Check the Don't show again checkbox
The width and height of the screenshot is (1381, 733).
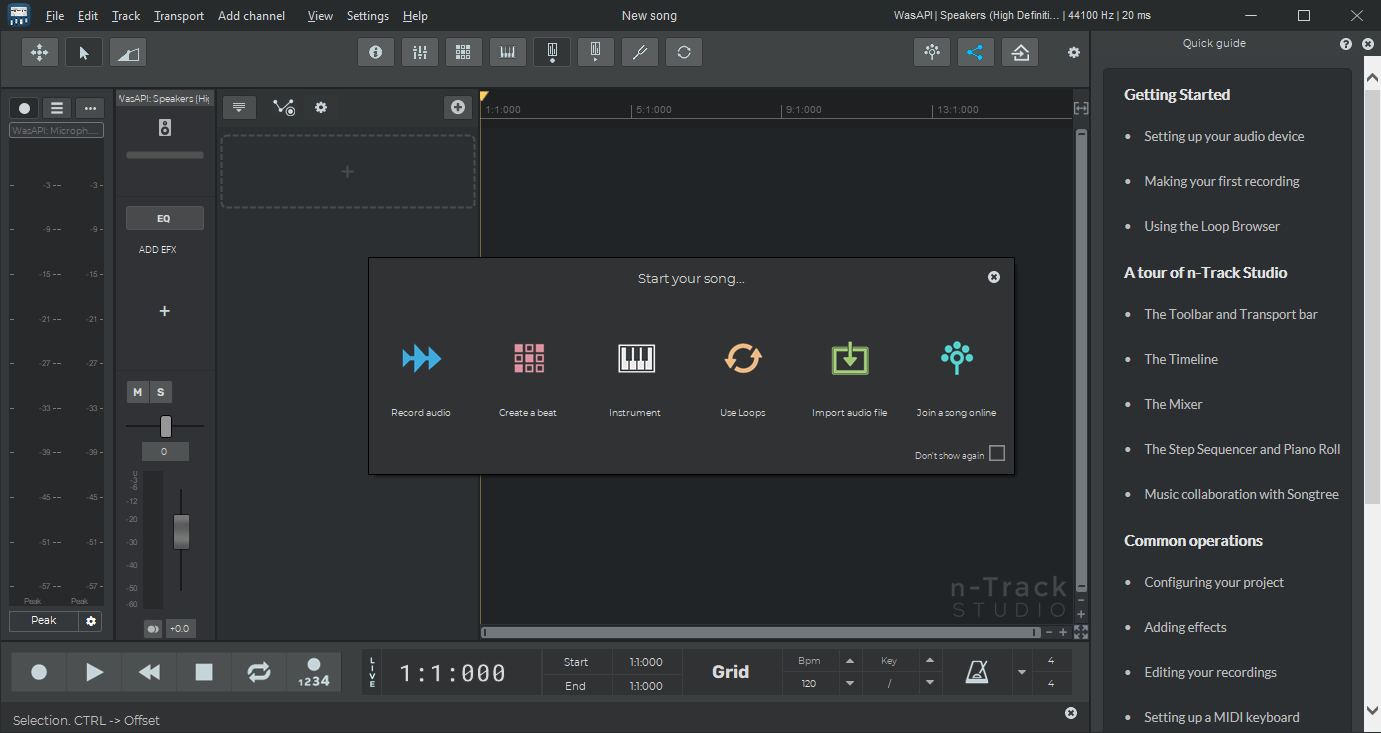[x=996, y=454]
